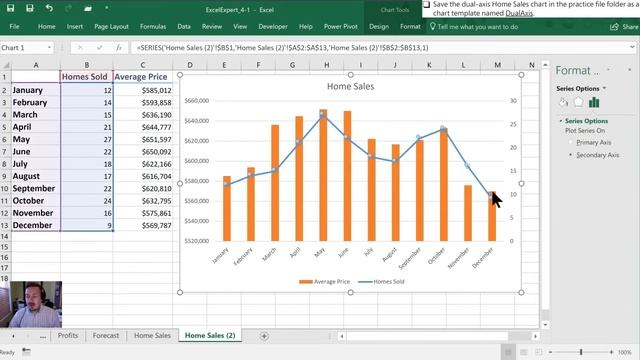
Task: Close the Format pane
Action: [x=629, y=70]
